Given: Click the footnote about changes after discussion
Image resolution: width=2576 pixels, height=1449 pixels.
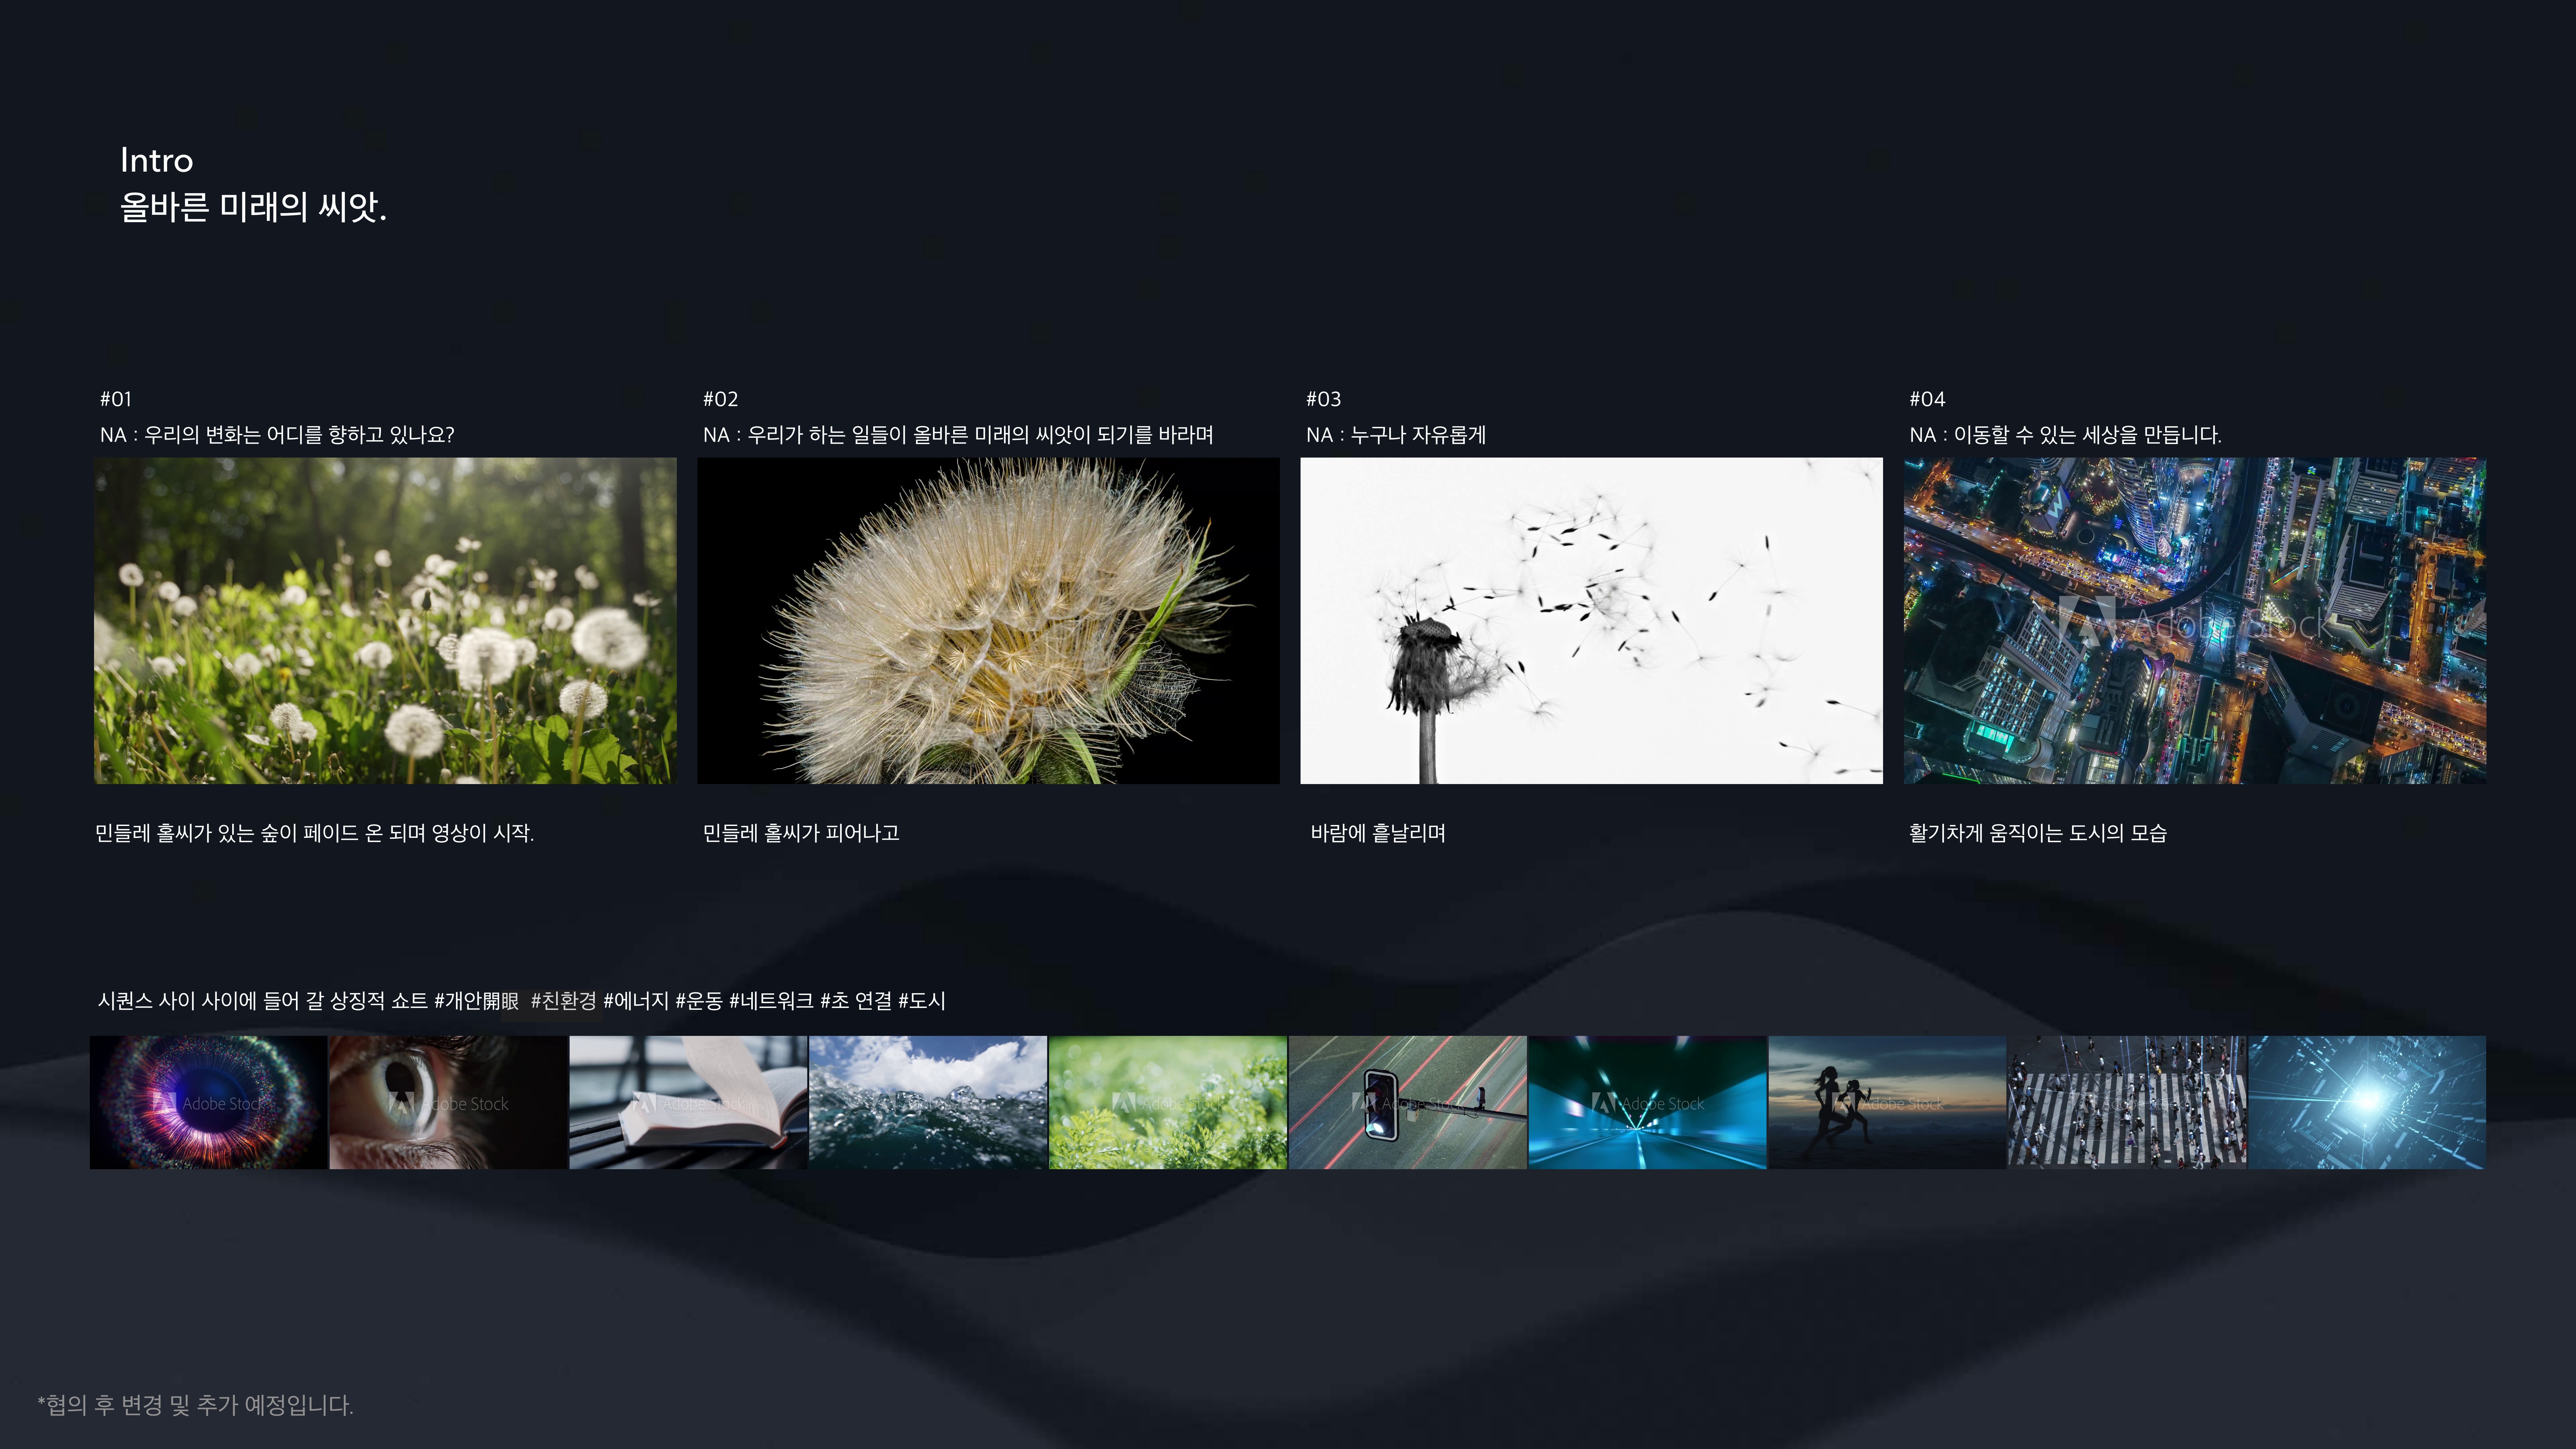Looking at the screenshot, I should click(x=195, y=1405).
